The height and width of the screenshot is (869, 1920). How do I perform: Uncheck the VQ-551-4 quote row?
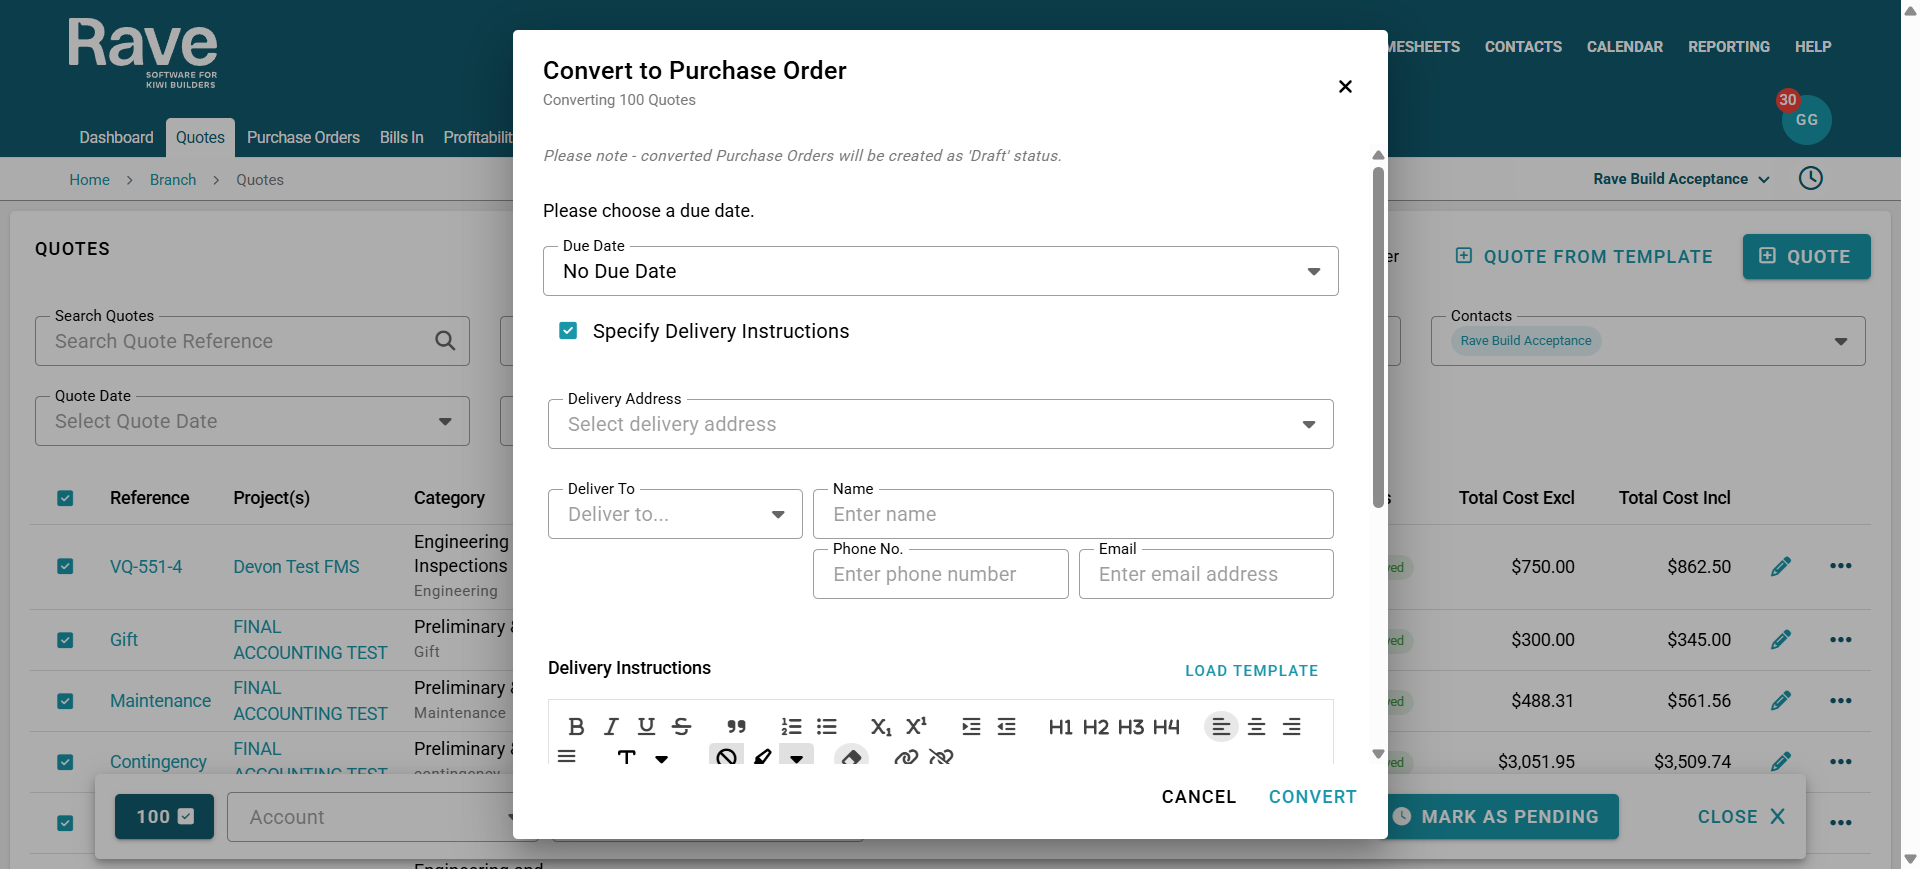click(65, 567)
